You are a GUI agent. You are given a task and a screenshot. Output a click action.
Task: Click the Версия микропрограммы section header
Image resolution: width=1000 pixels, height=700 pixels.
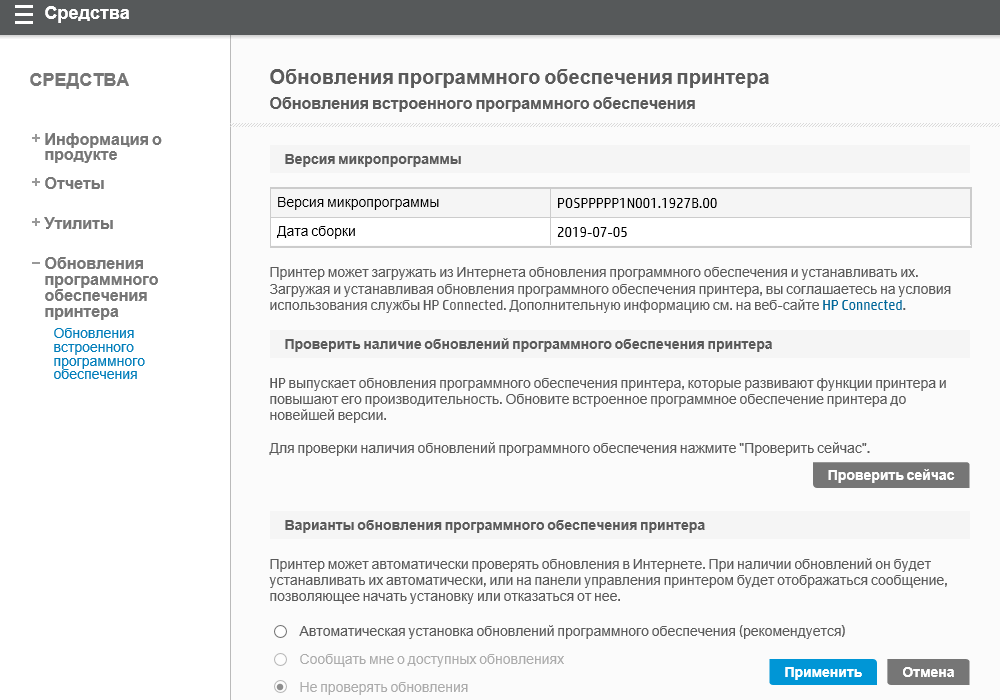[372, 160]
